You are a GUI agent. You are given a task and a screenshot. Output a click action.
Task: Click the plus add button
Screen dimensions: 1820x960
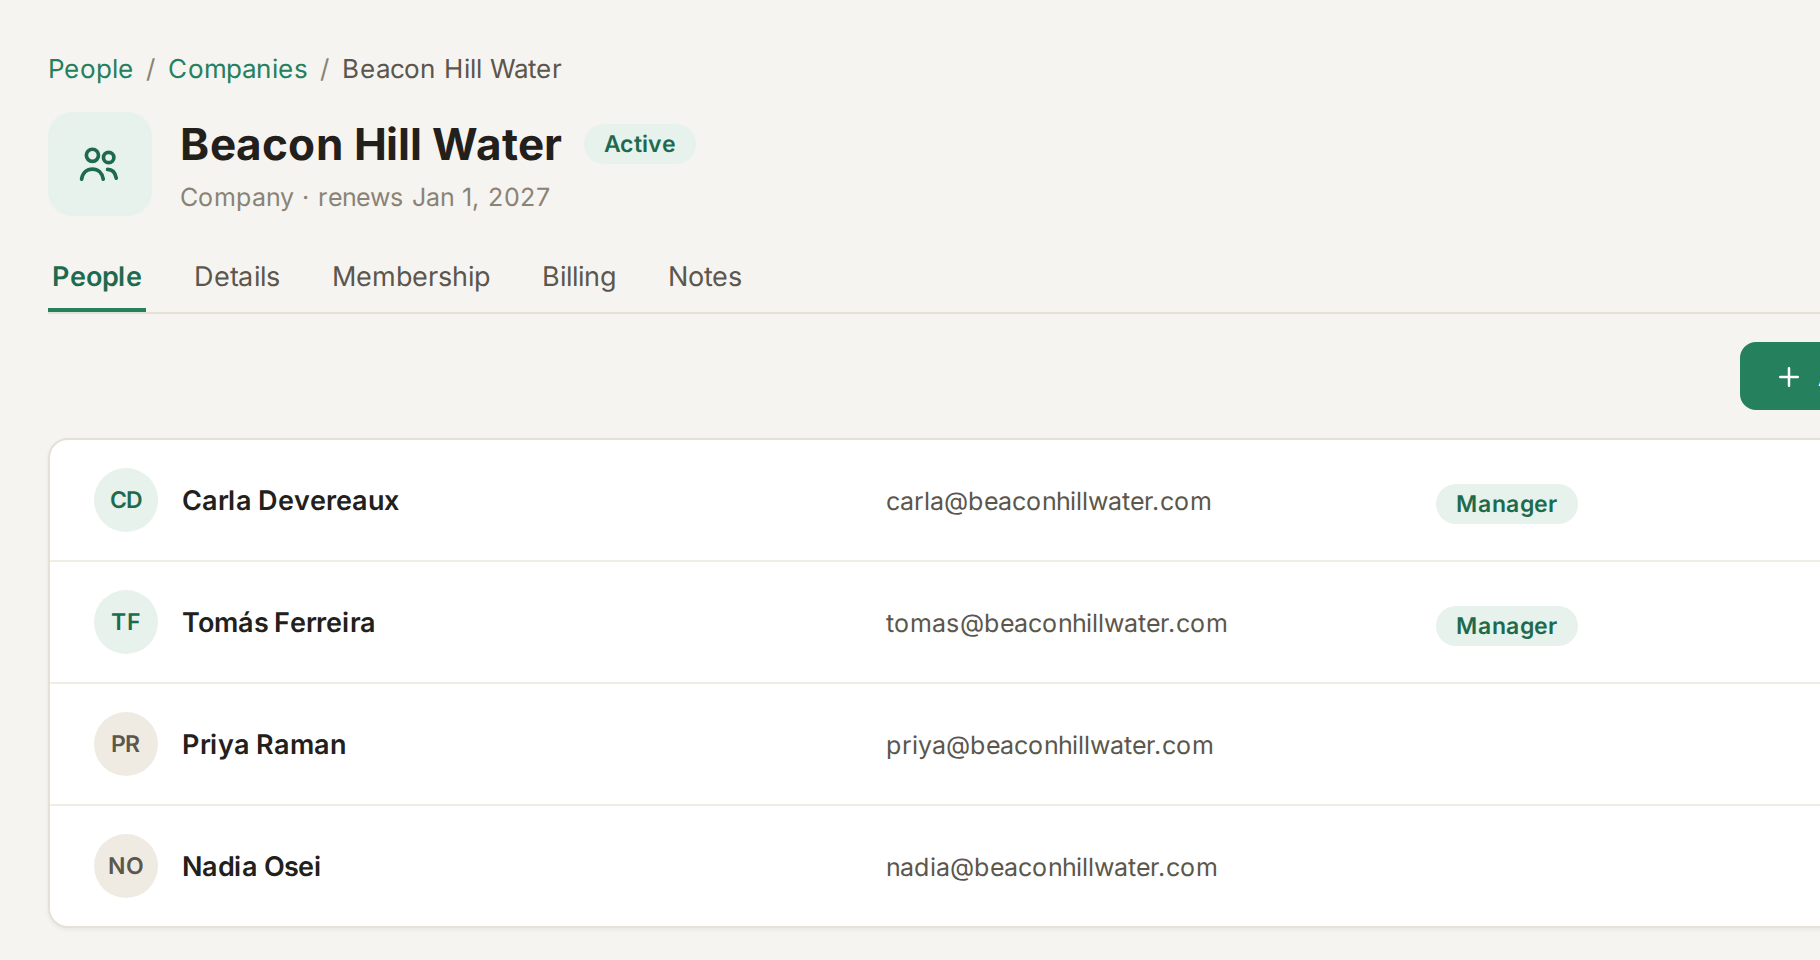click(x=1781, y=376)
